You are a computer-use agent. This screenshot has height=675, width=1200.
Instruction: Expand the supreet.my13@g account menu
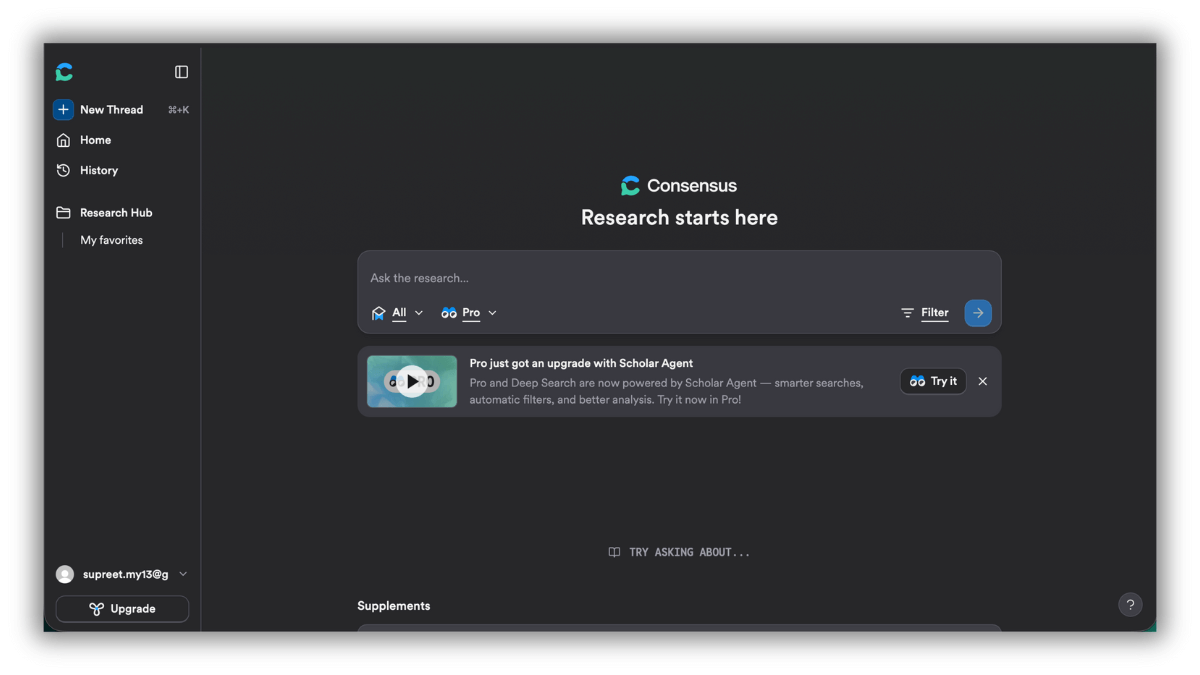[122, 574]
